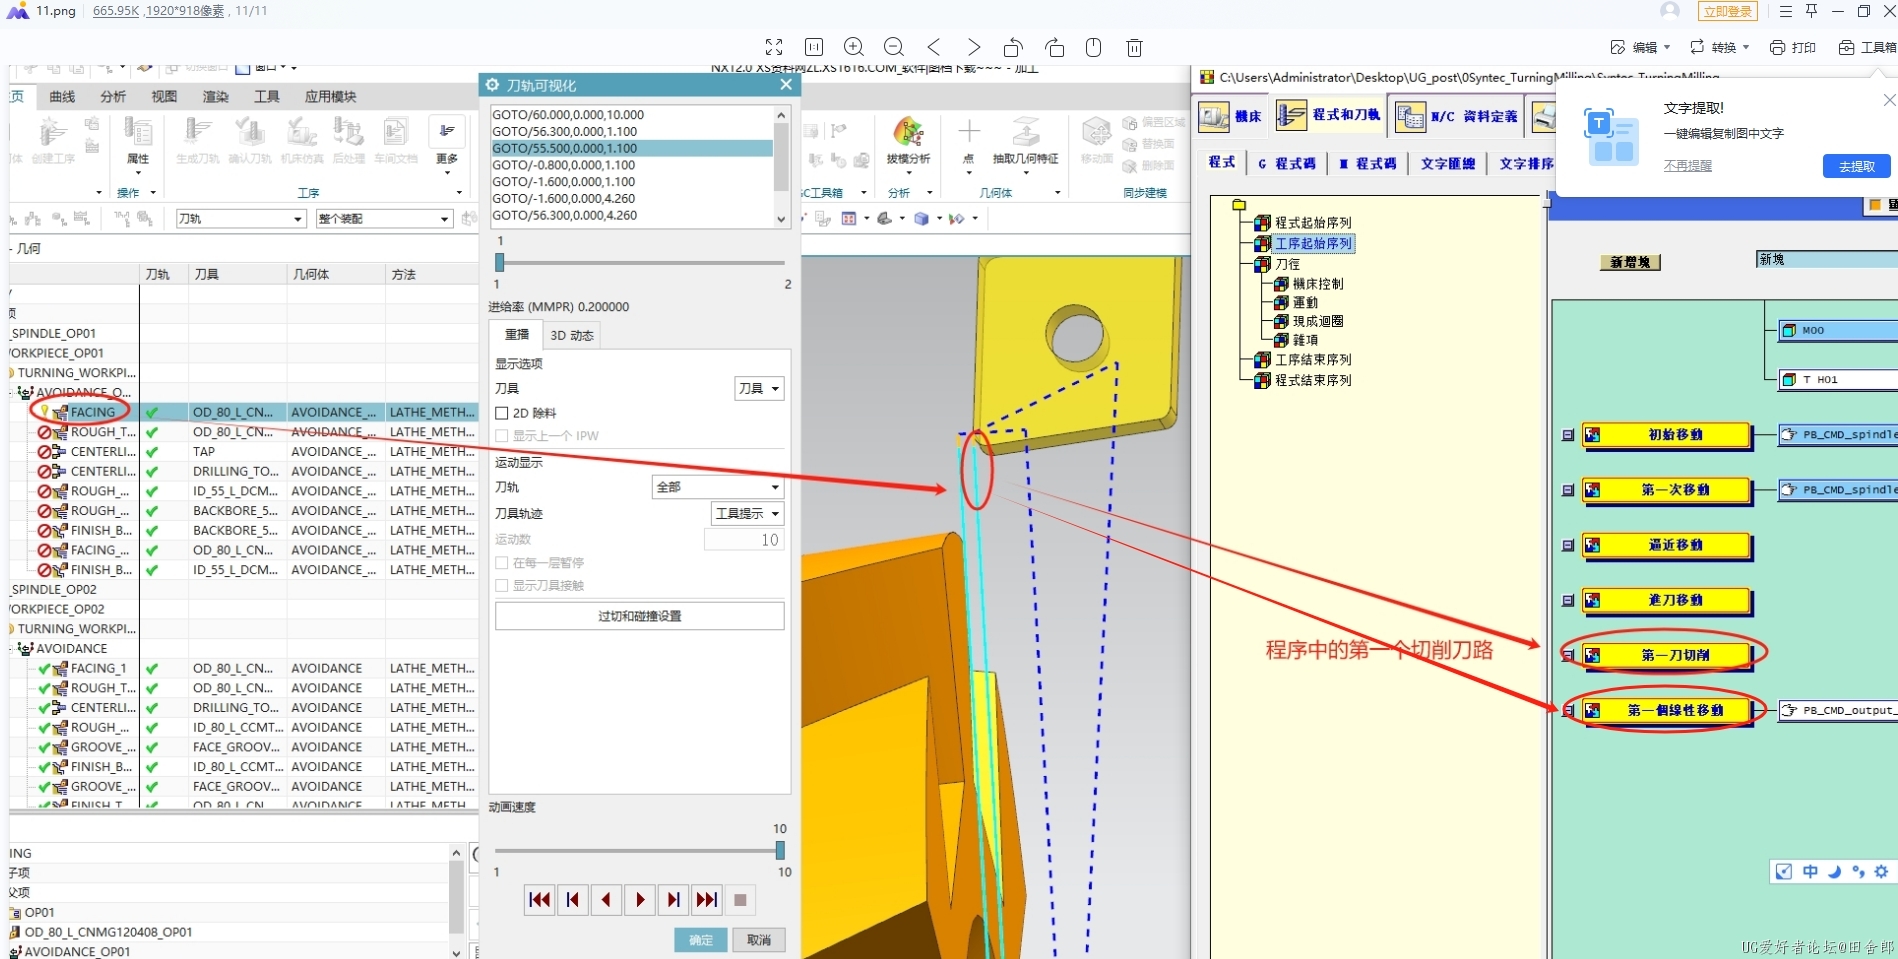This screenshot has width=1898, height=959.
Task: Adjust the 动画速度 slider handle
Action: (x=780, y=850)
